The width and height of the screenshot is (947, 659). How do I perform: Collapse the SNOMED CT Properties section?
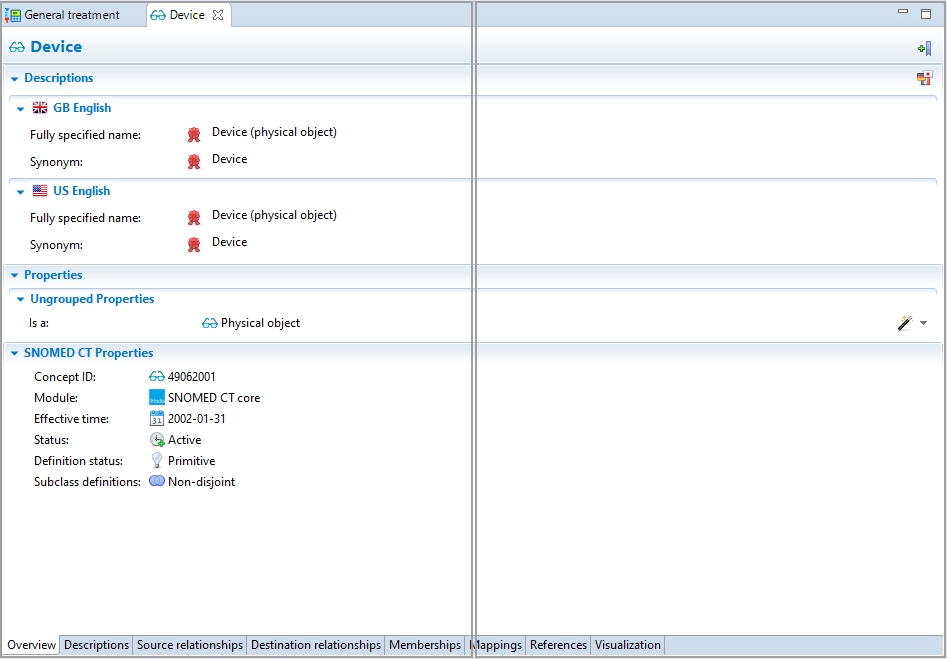click(x=14, y=353)
